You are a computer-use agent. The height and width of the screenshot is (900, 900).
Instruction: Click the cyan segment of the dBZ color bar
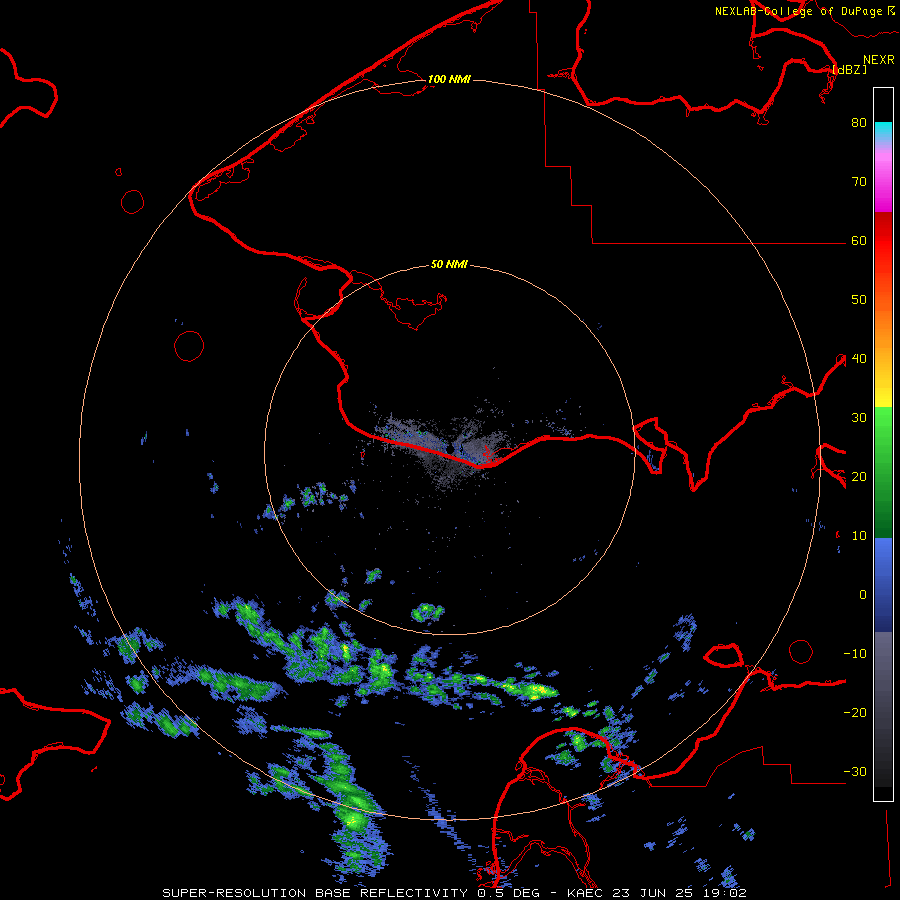(883, 131)
